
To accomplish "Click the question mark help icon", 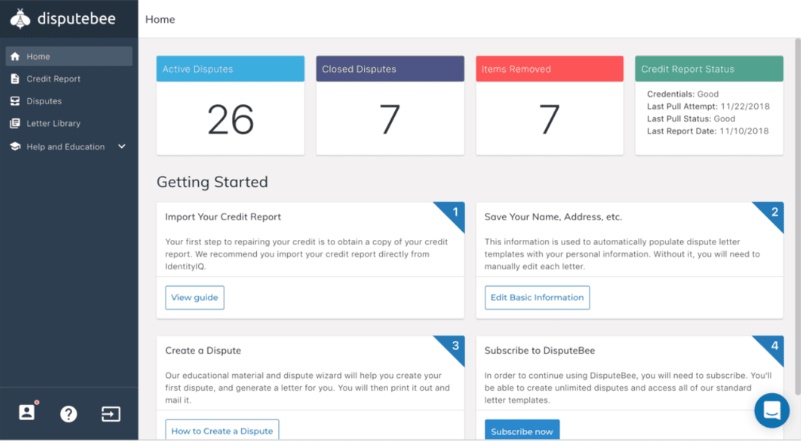I will pyautogui.click(x=68, y=414).
